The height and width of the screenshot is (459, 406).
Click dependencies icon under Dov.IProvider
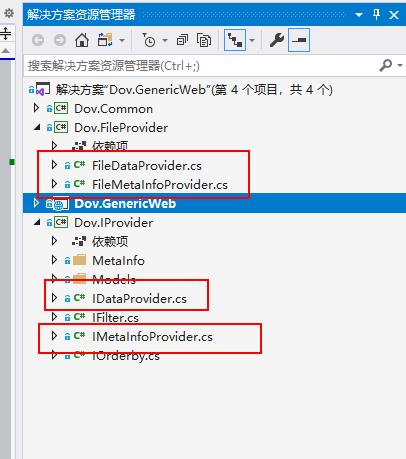pyautogui.click(x=79, y=241)
